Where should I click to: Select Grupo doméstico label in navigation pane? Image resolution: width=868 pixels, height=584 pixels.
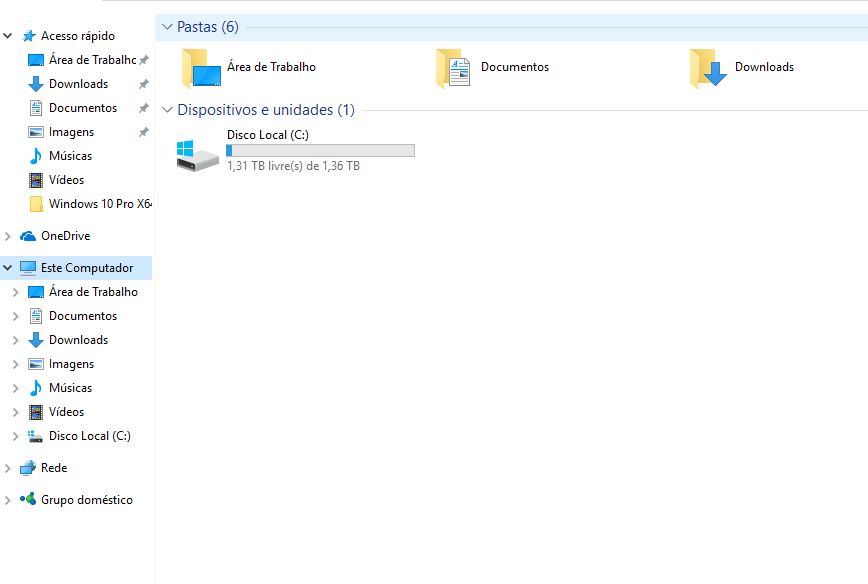click(87, 500)
